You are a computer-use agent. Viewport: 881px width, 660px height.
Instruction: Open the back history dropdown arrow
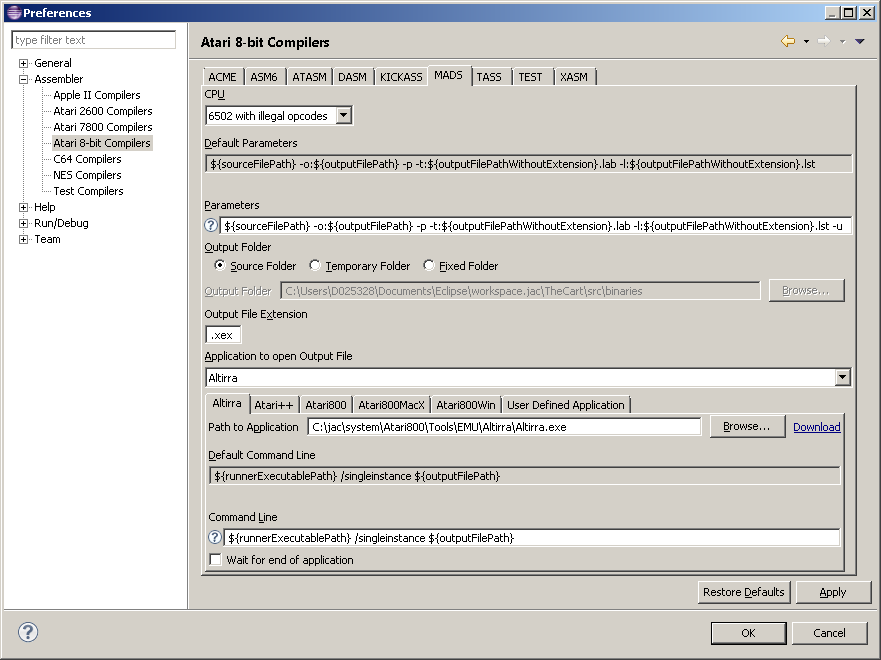[806, 41]
